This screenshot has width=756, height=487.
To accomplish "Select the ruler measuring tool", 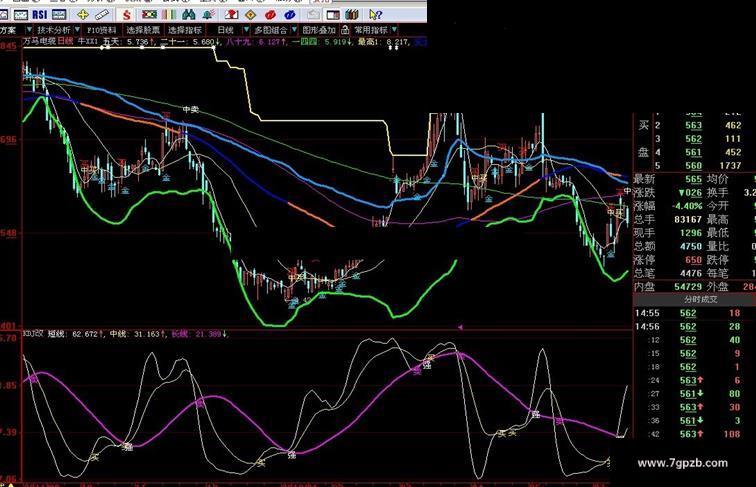I will pyautogui.click(x=102, y=15).
